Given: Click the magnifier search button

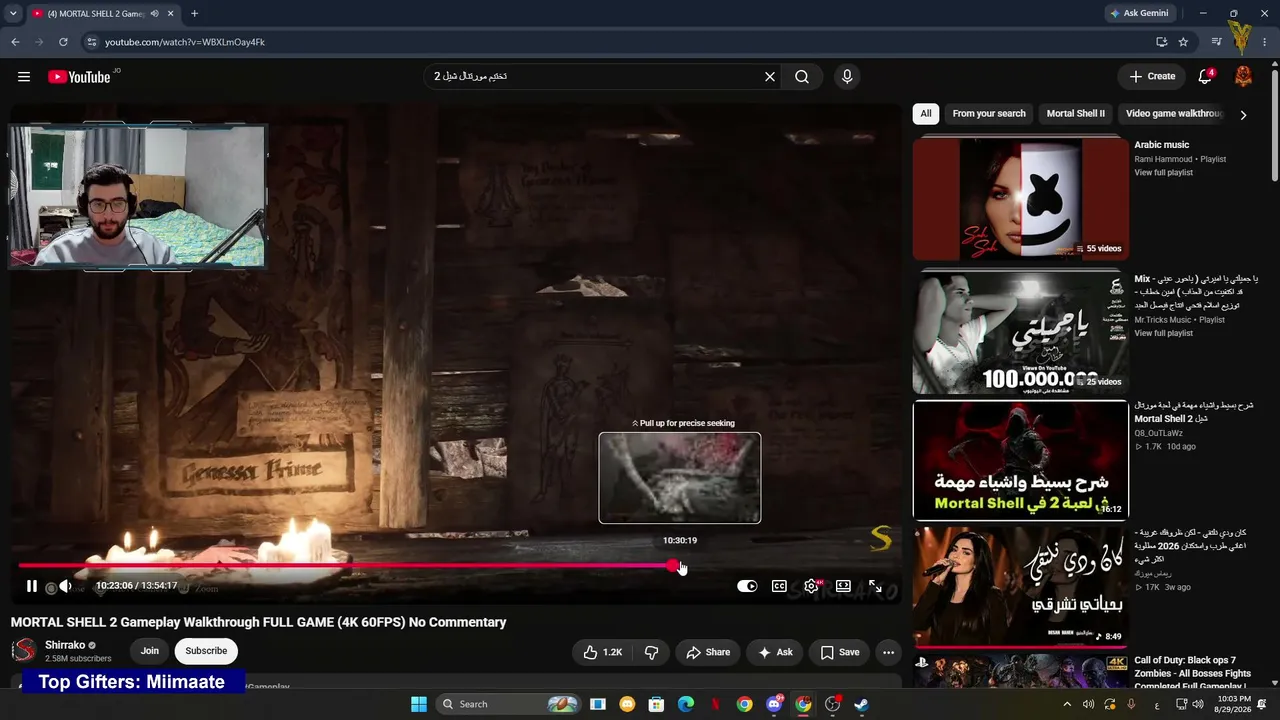Looking at the screenshot, I should pyautogui.click(x=802, y=77).
